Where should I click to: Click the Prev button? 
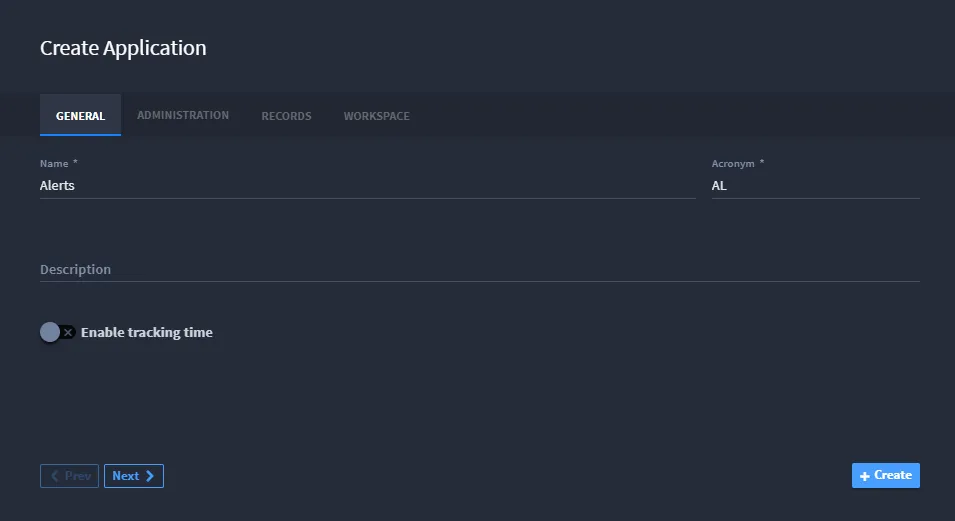[69, 476]
